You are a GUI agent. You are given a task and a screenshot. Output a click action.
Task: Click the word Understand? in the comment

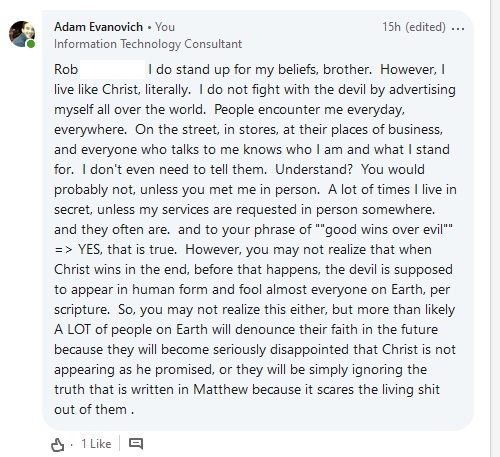pyautogui.click(x=314, y=169)
